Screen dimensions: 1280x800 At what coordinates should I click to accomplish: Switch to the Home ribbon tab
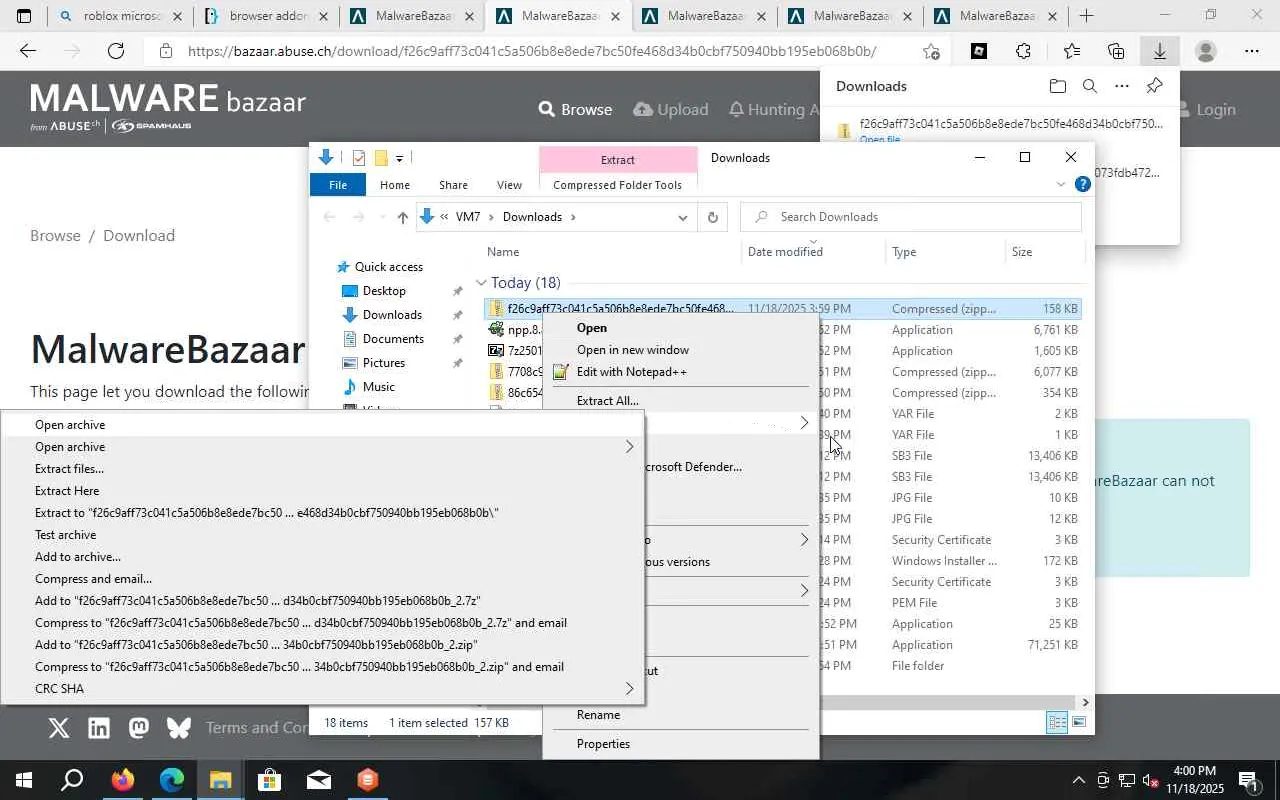395,185
